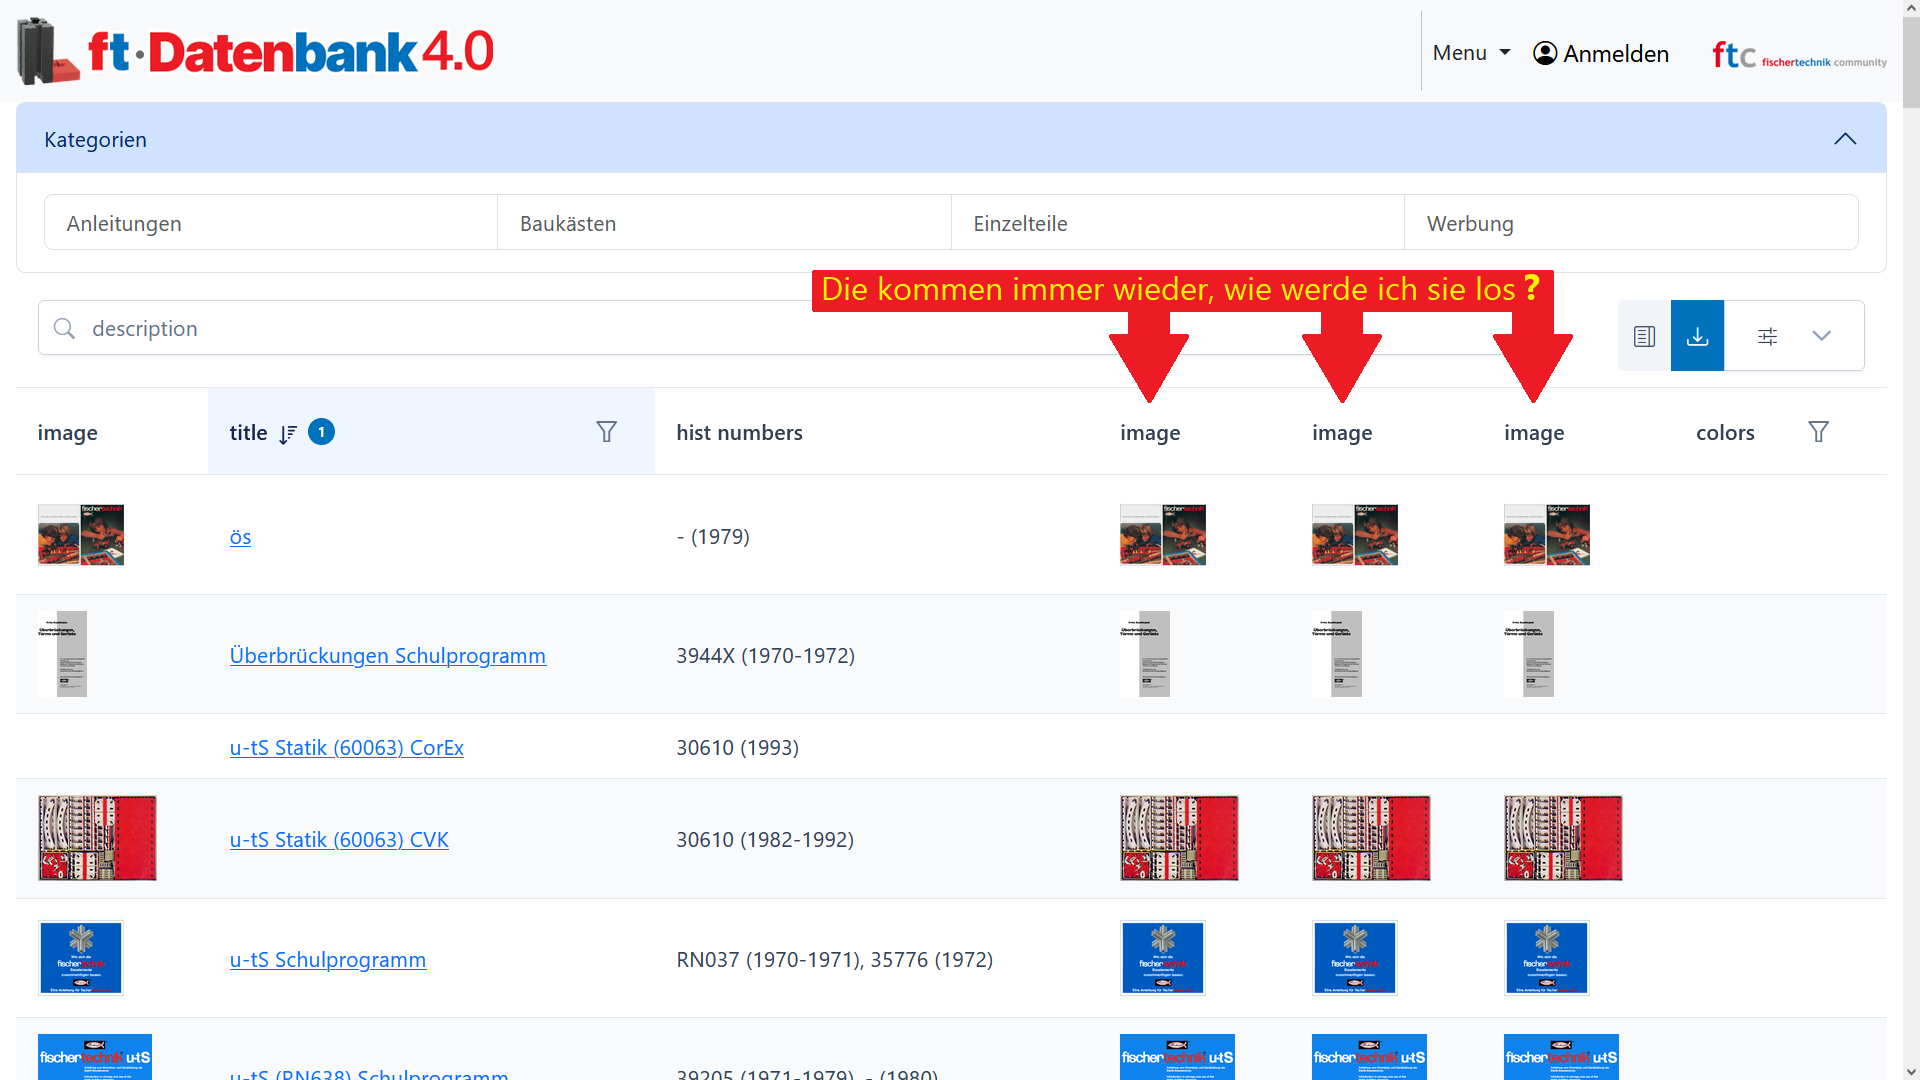
Task: Click the u-tS Schulprogramm first thumbnail
Action: click(x=81, y=957)
